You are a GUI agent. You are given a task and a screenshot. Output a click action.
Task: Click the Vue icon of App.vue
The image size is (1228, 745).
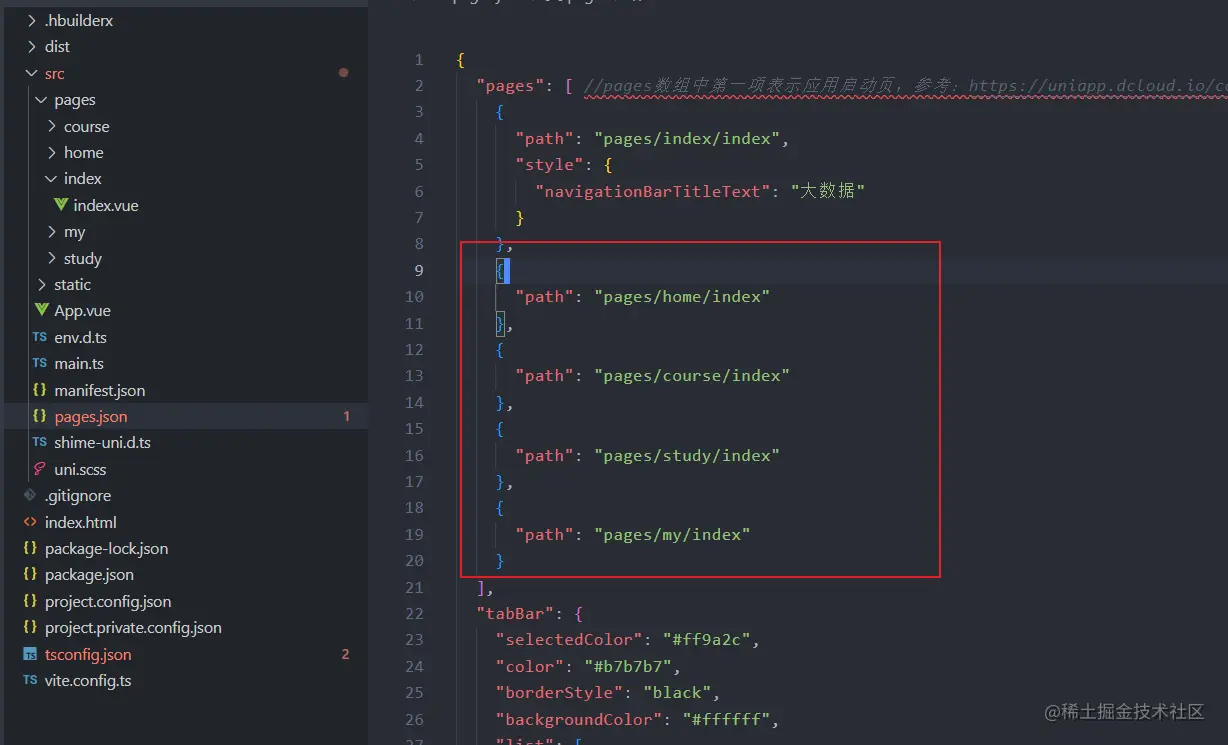(x=41, y=311)
